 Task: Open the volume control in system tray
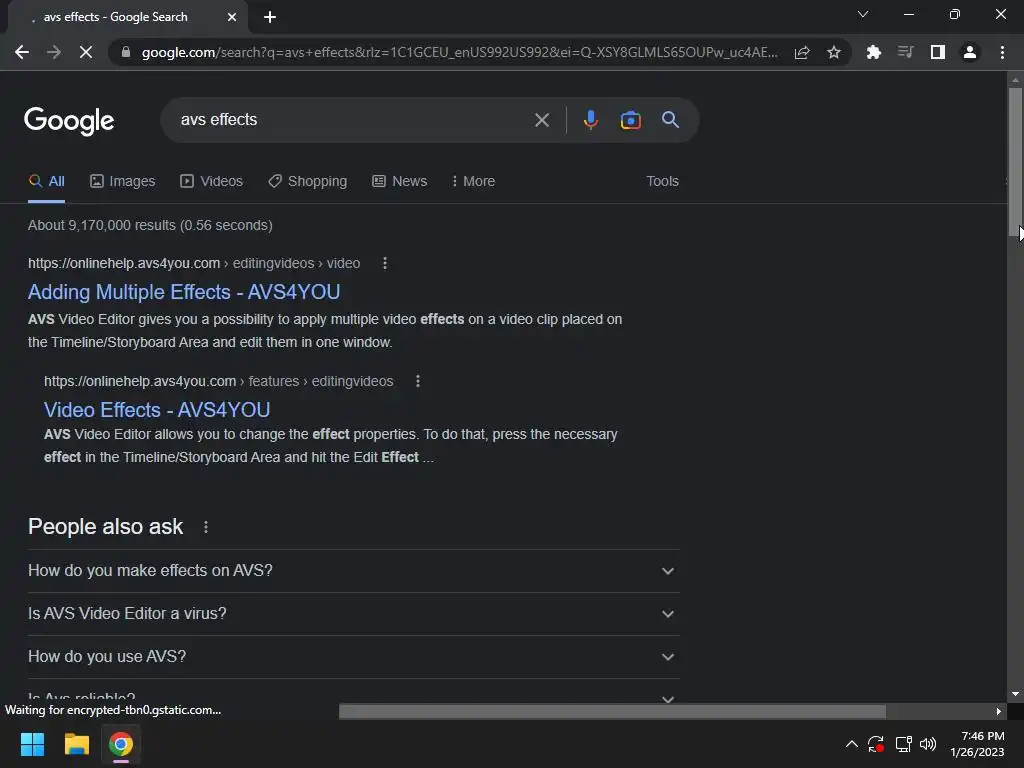(928, 744)
